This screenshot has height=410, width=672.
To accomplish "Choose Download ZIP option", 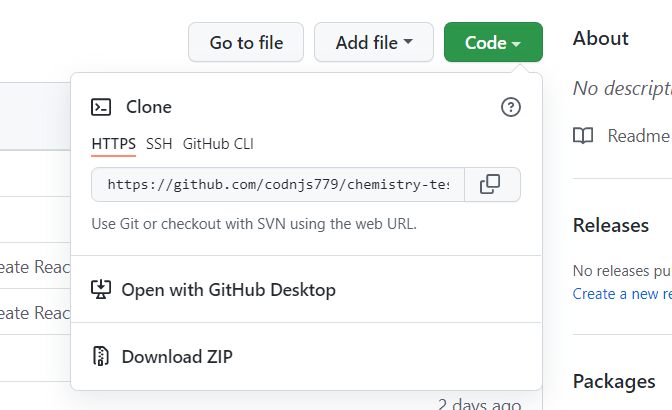I will pos(306,356).
